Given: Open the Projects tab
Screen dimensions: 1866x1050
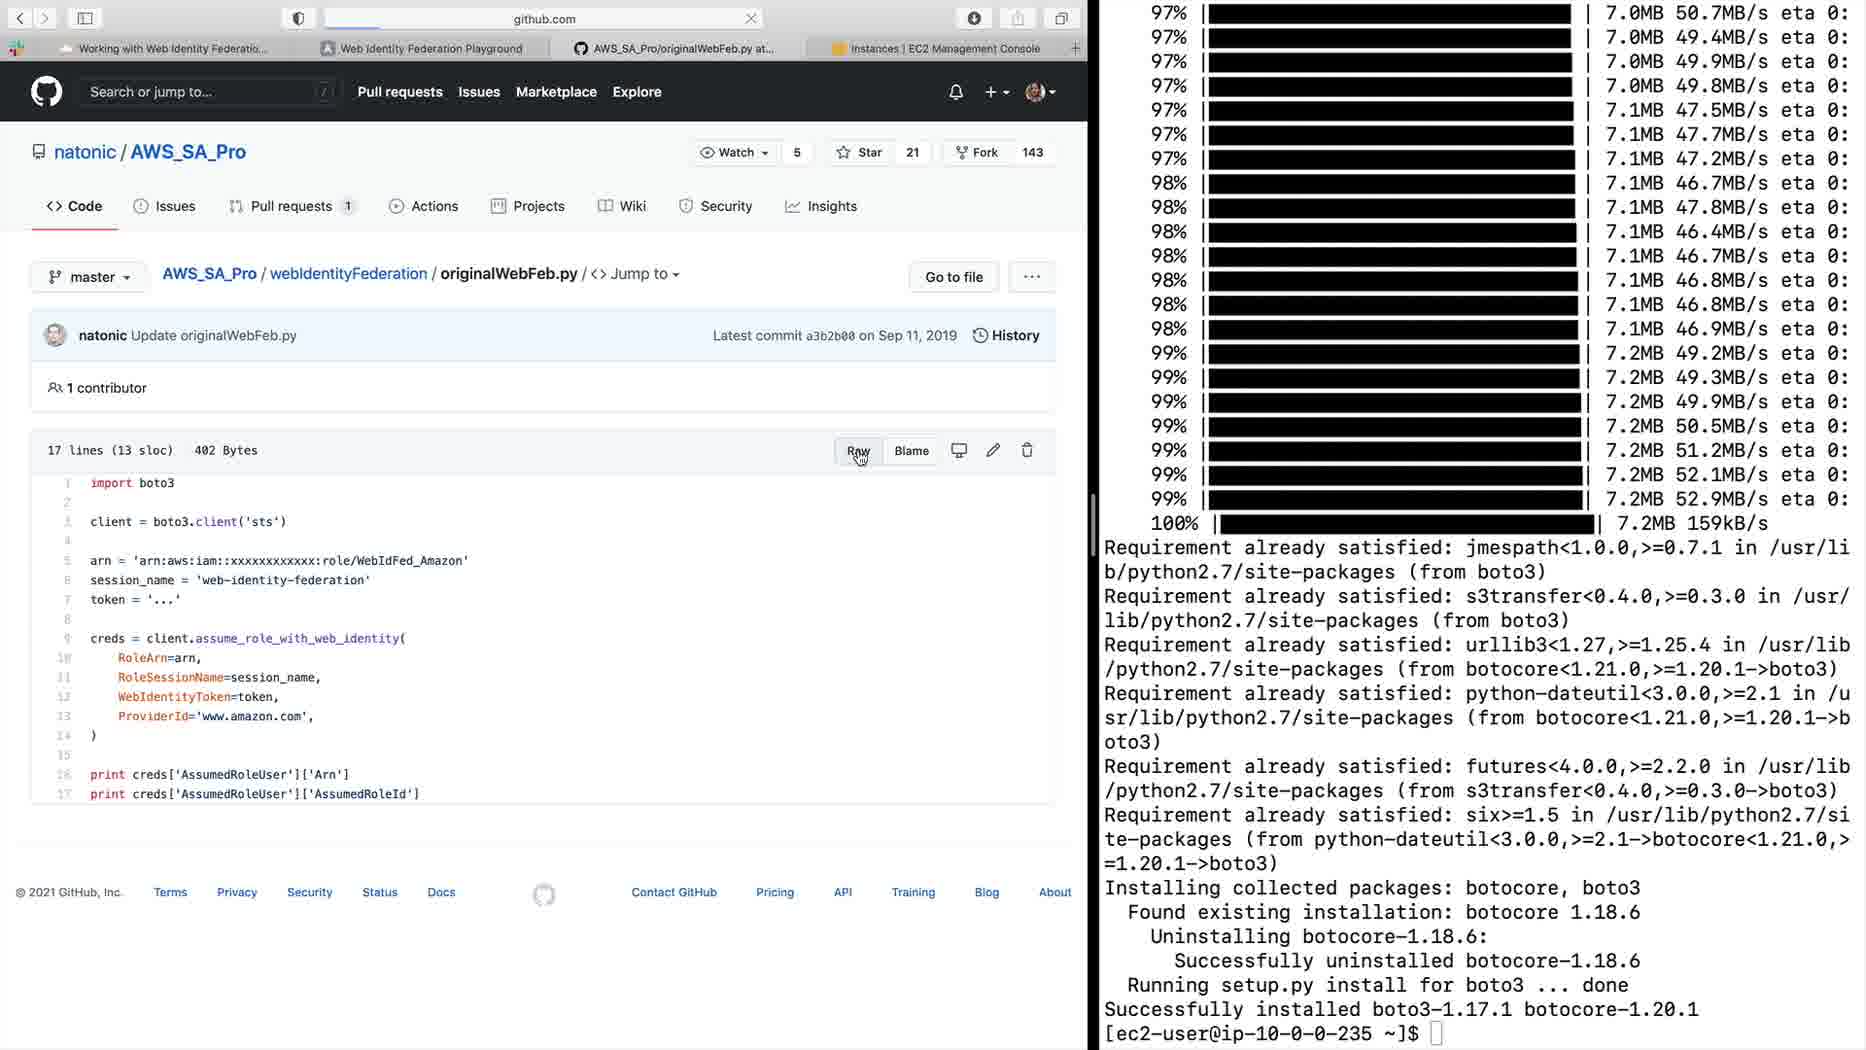Looking at the screenshot, I should pyautogui.click(x=528, y=206).
